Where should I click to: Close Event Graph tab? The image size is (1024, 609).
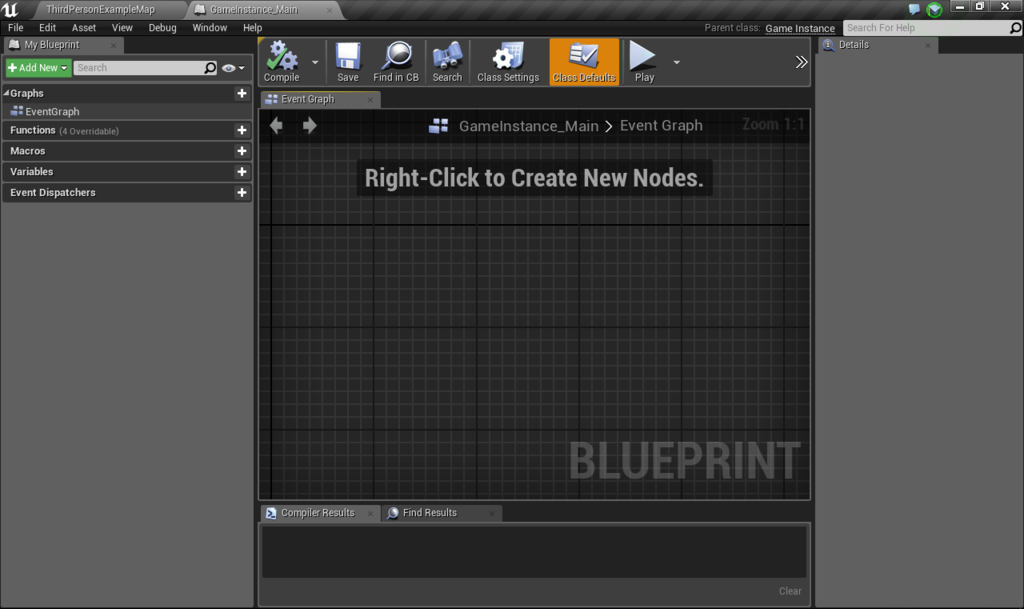point(370,99)
